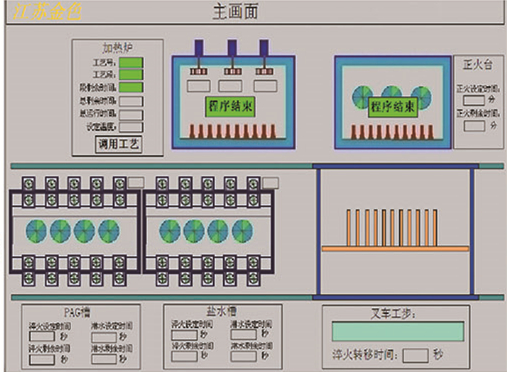Click the 程序结束 label on the normalizing table

tap(393, 107)
